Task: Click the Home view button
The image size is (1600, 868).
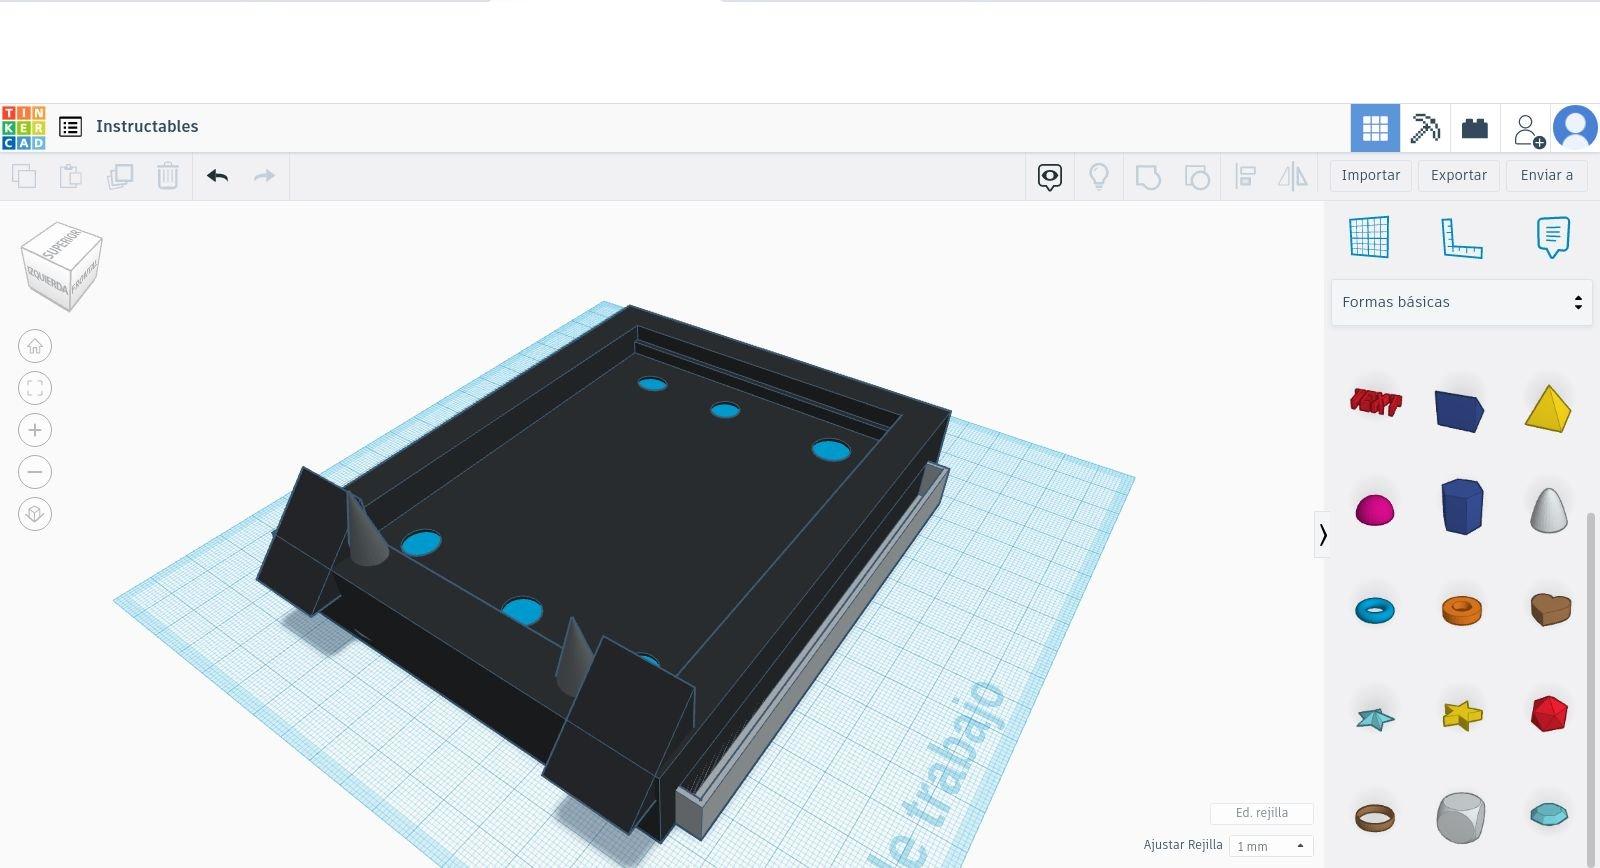Action: click(35, 346)
